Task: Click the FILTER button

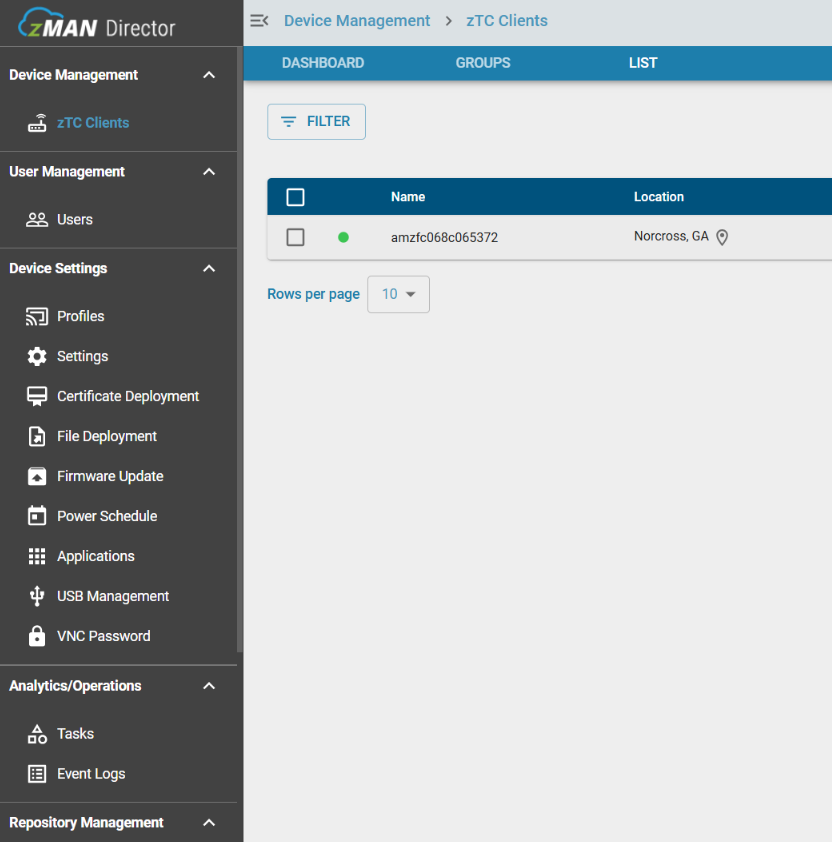Action: (x=316, y=121)
